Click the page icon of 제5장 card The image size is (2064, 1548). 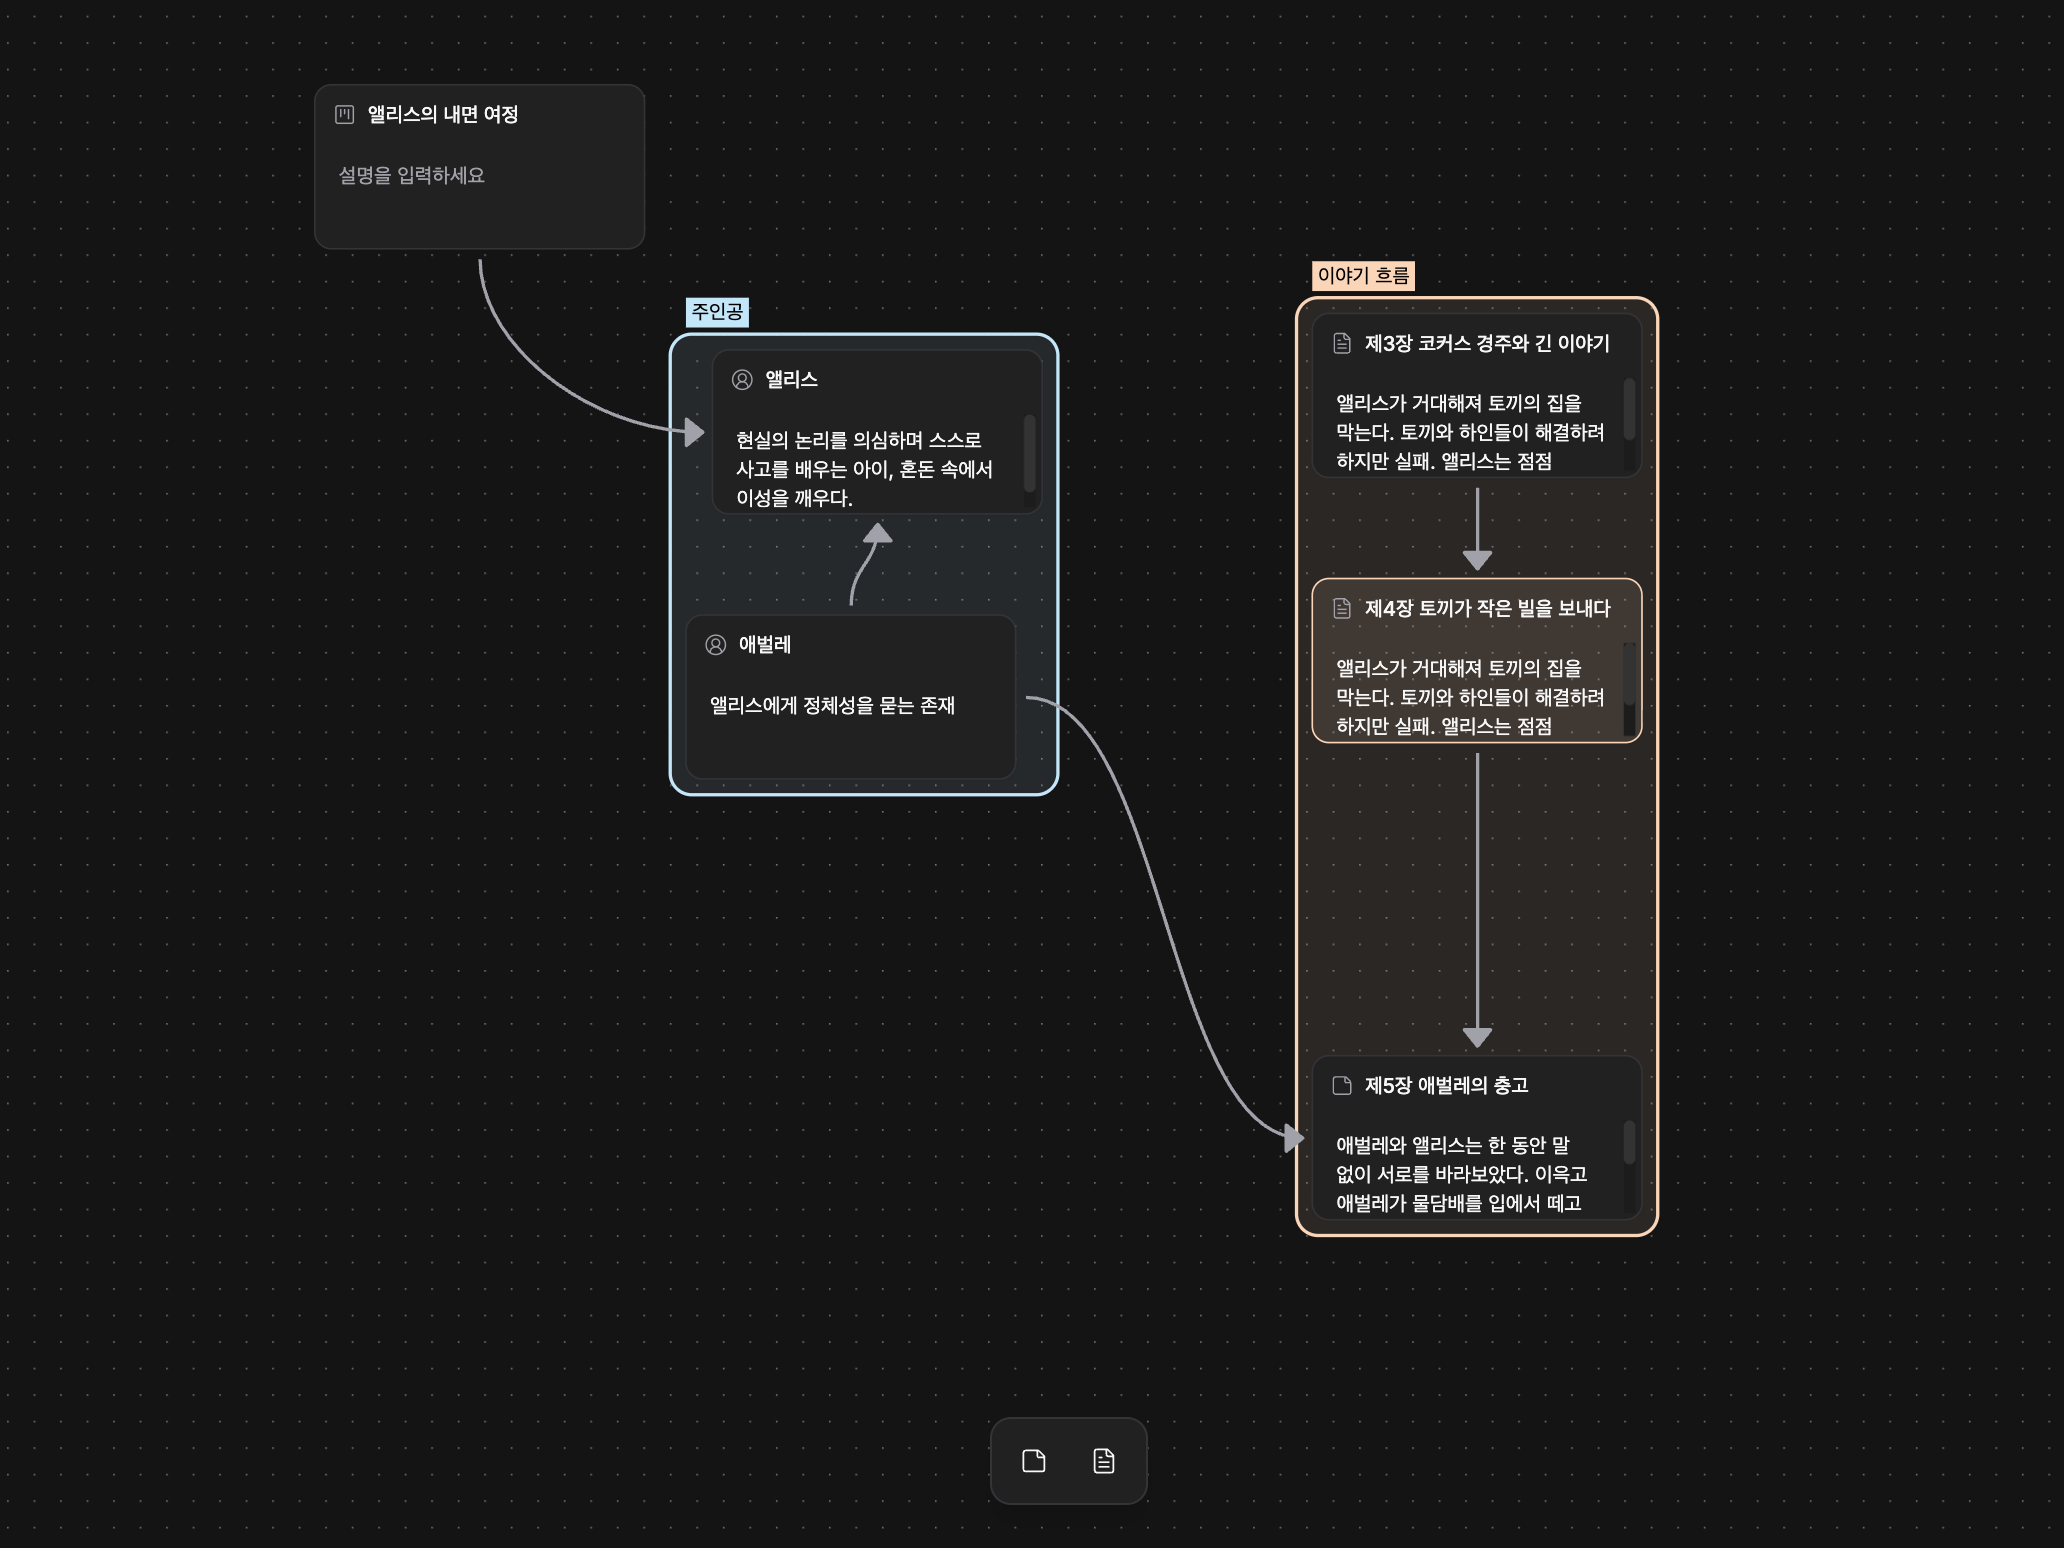tap(1342, 1086)
